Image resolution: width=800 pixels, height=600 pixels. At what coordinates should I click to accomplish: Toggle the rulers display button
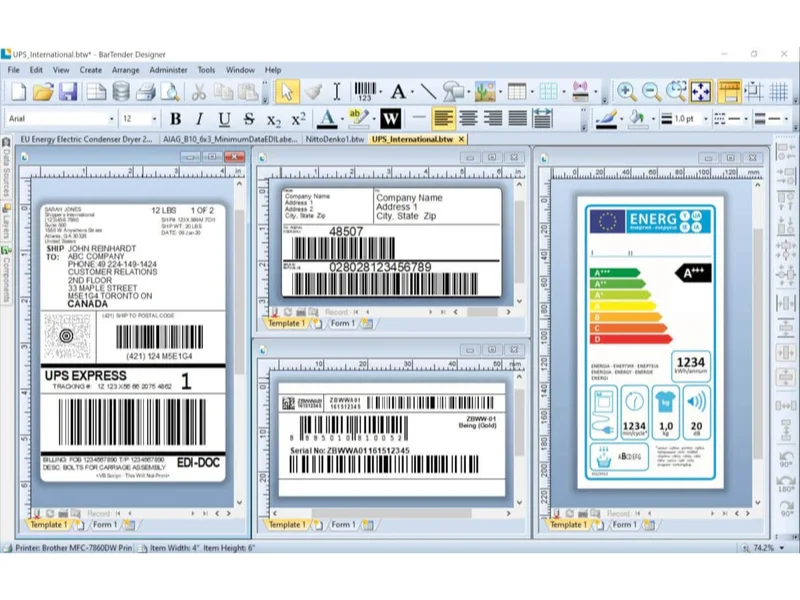tap(729, 92)
